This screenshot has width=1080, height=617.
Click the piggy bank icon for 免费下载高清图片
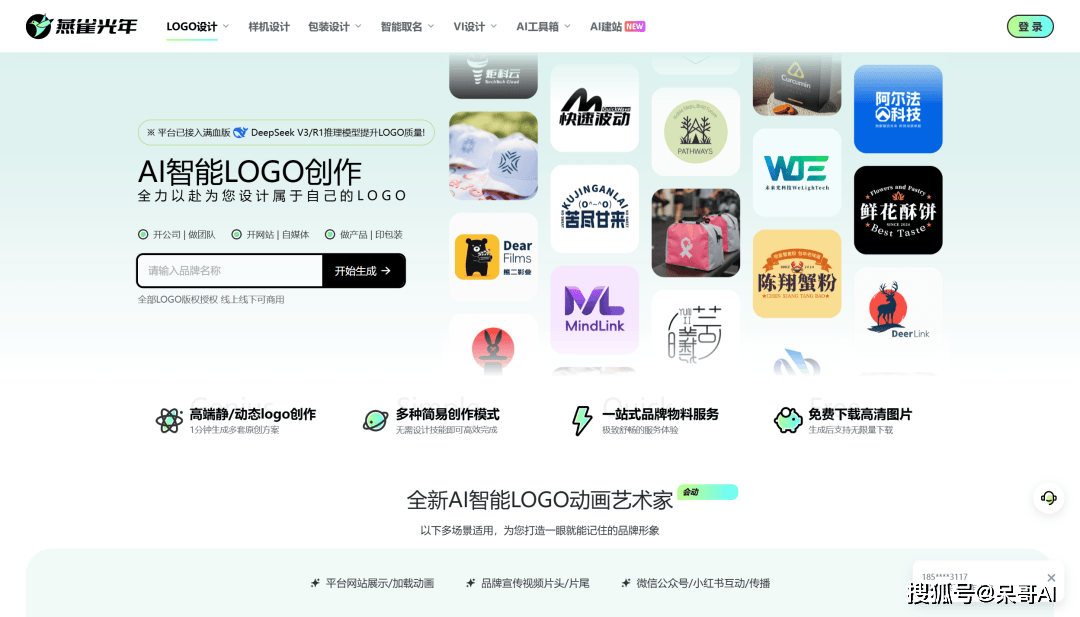coord(788,420)
